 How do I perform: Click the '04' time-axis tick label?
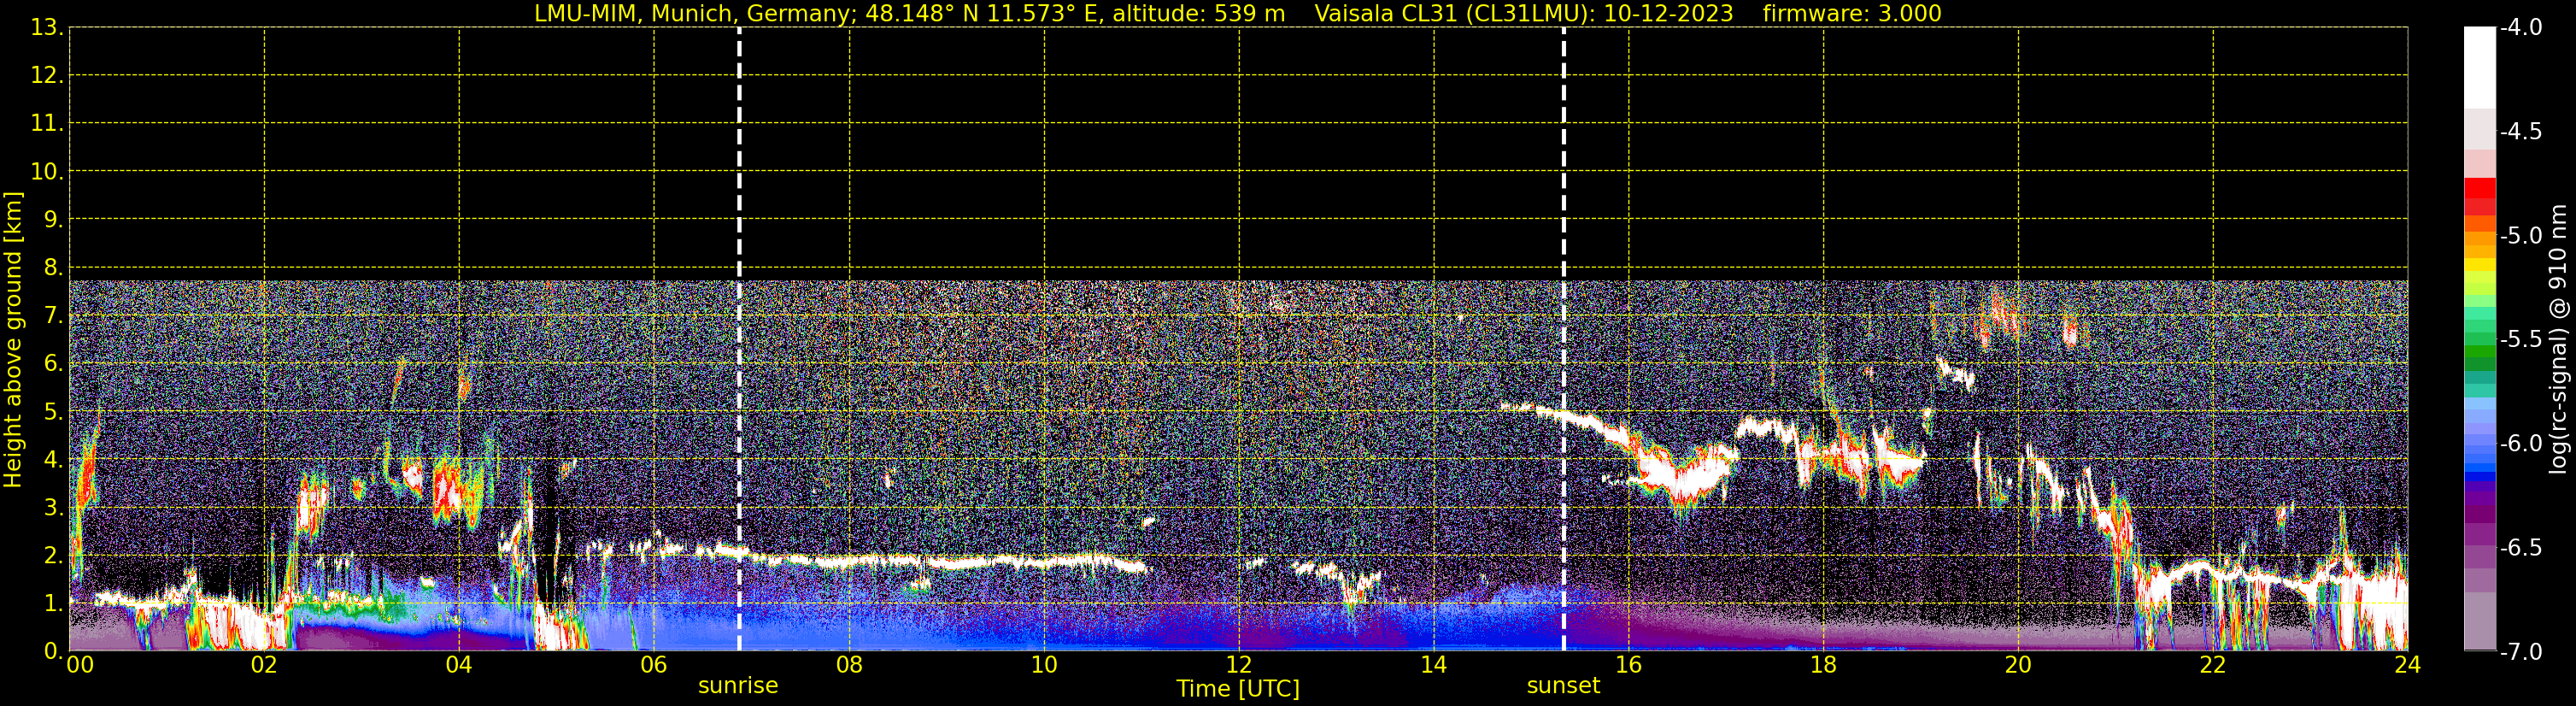(459, 665)
